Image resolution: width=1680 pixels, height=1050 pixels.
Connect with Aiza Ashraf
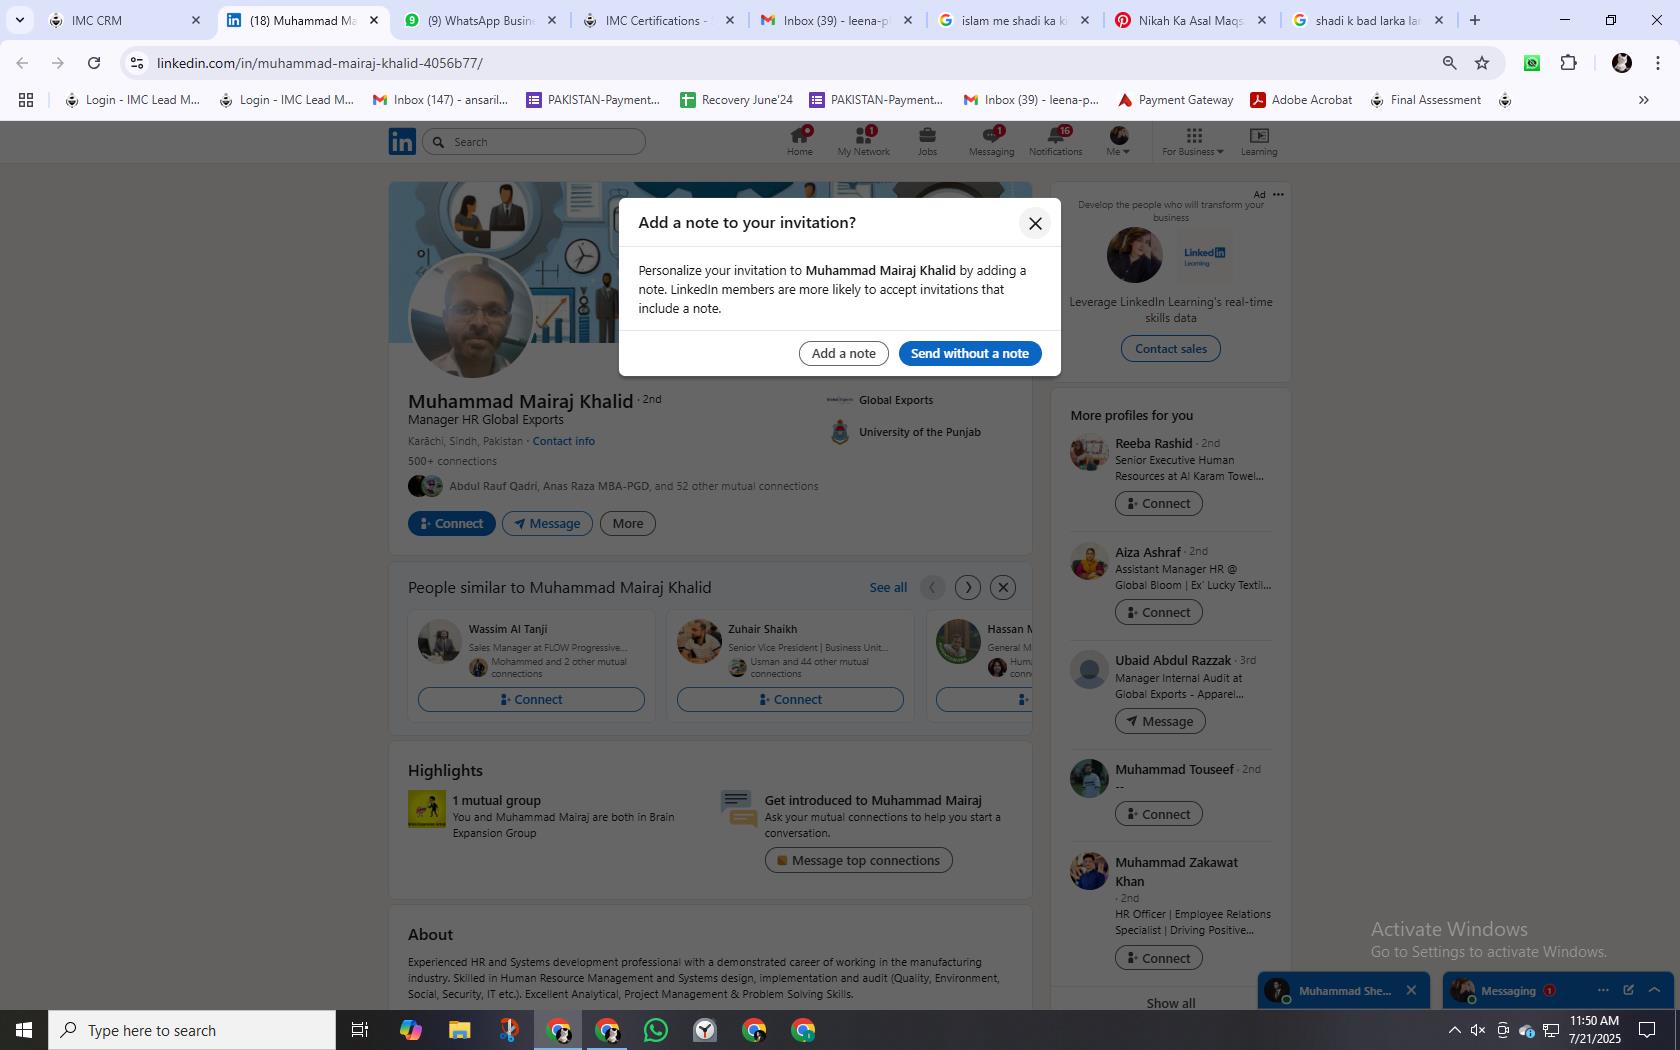1158,612
